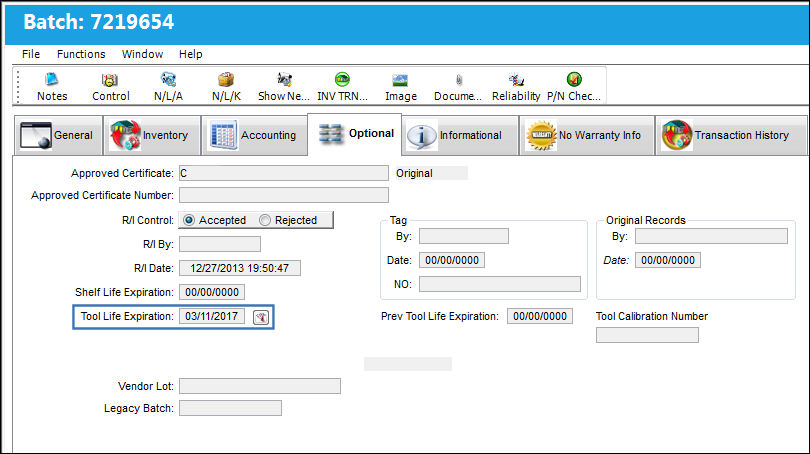The height and width of the screenshot is (454, 810).
Task: Switch to the Inventory tab
Action: pos(152,135)
